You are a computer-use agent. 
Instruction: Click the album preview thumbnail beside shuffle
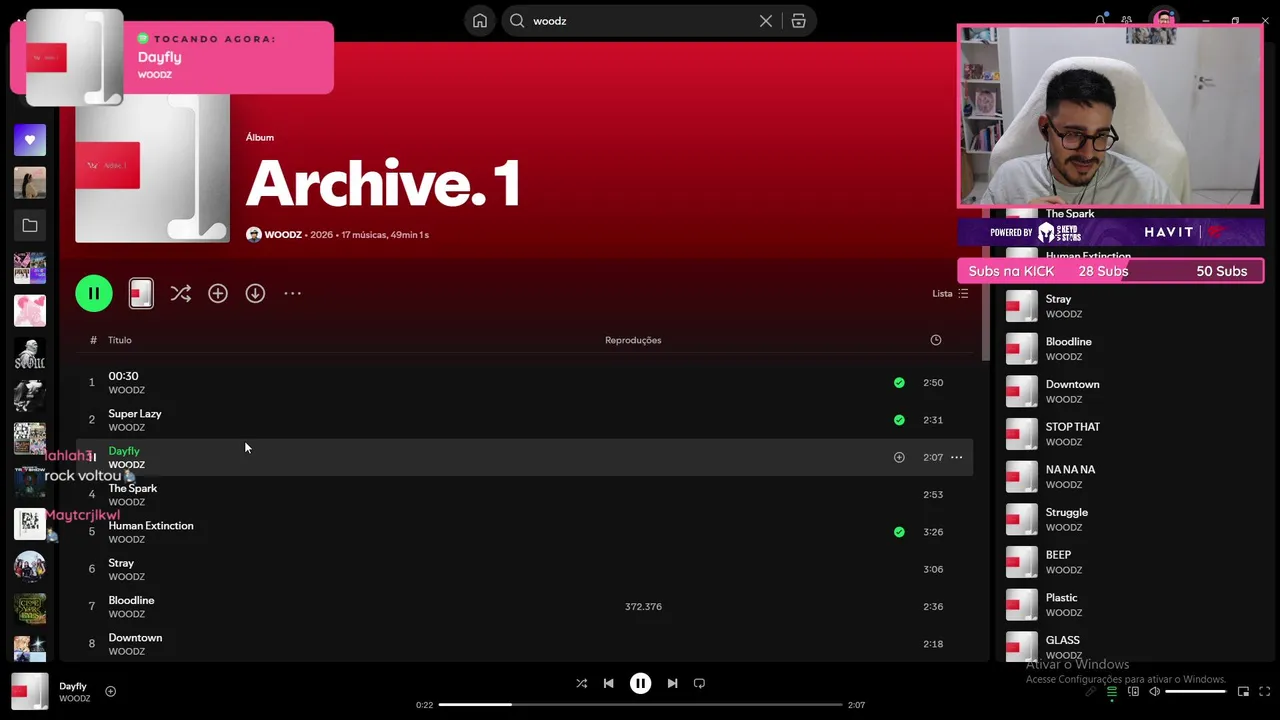[141, 293]
